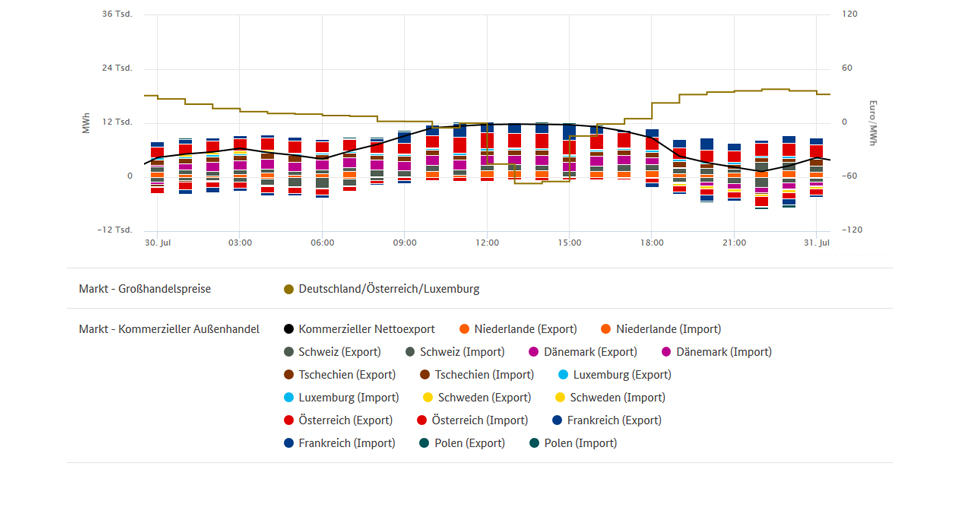Click the MWh left axis title
960x517 pixels.
pos(86,123)
